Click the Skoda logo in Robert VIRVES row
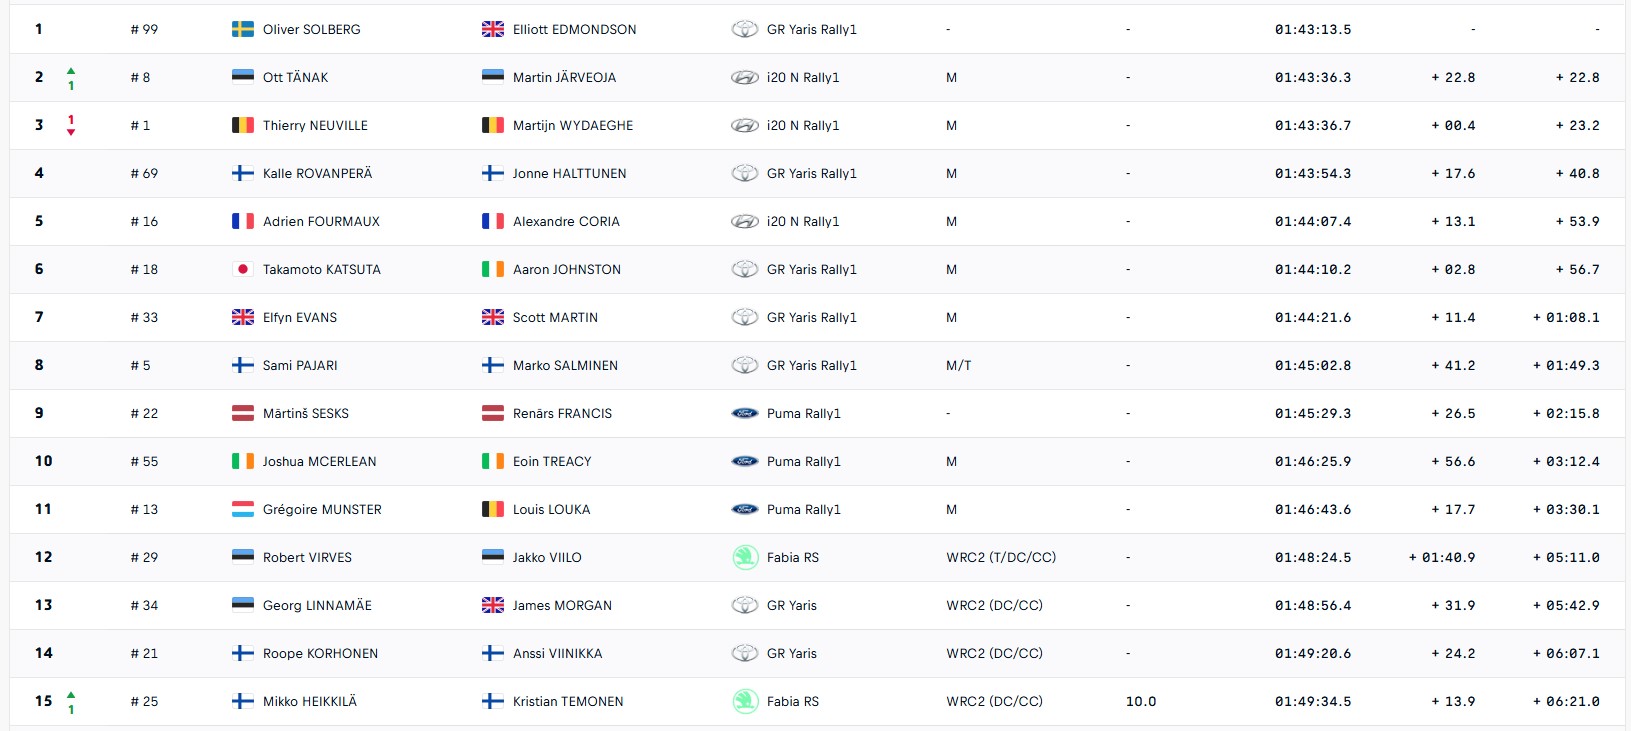This screenshot has width=1631, height=731. coord(745,557)
